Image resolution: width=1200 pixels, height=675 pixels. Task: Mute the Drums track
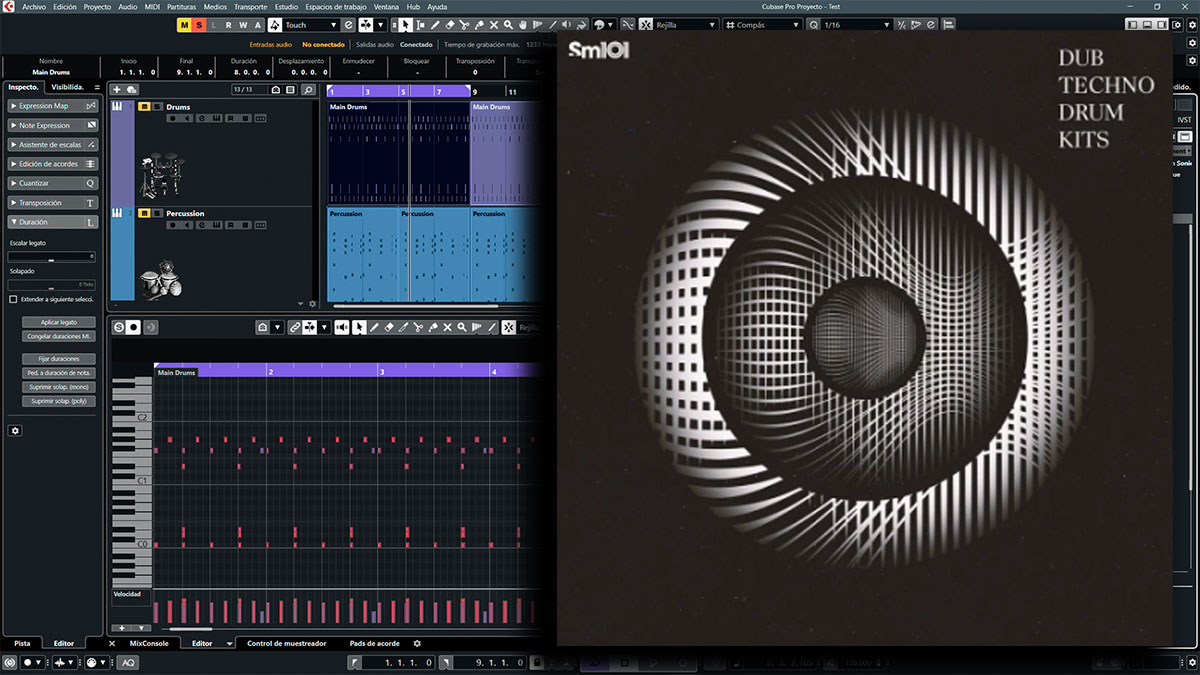pyautogui.click(x=144, y=107)
